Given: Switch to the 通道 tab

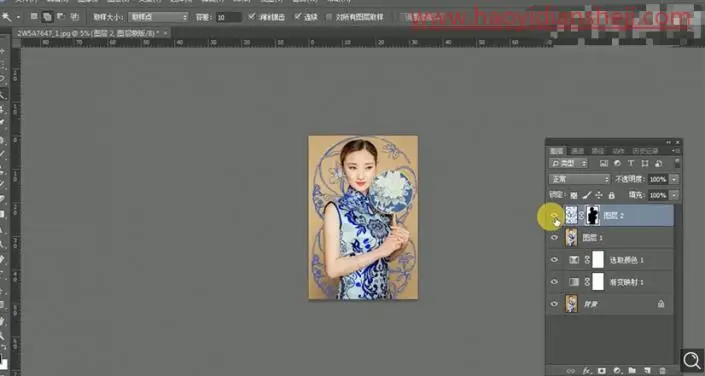Looking at the screenshot, I should [x=577, y=151].
